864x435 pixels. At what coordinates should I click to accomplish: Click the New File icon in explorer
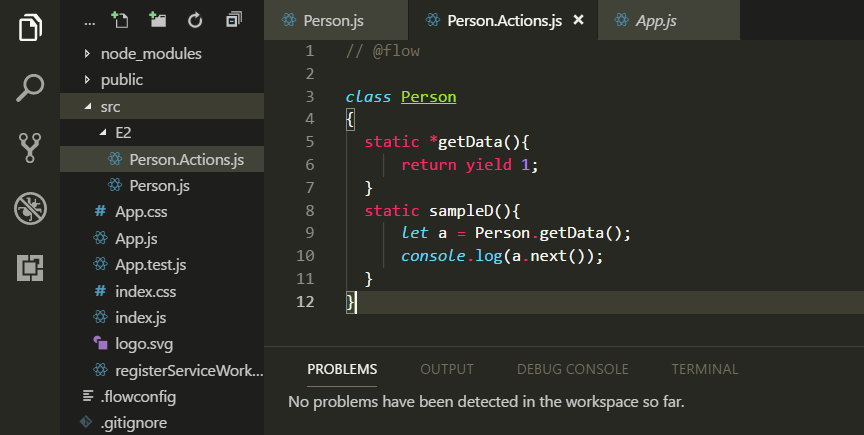[121, 20]
